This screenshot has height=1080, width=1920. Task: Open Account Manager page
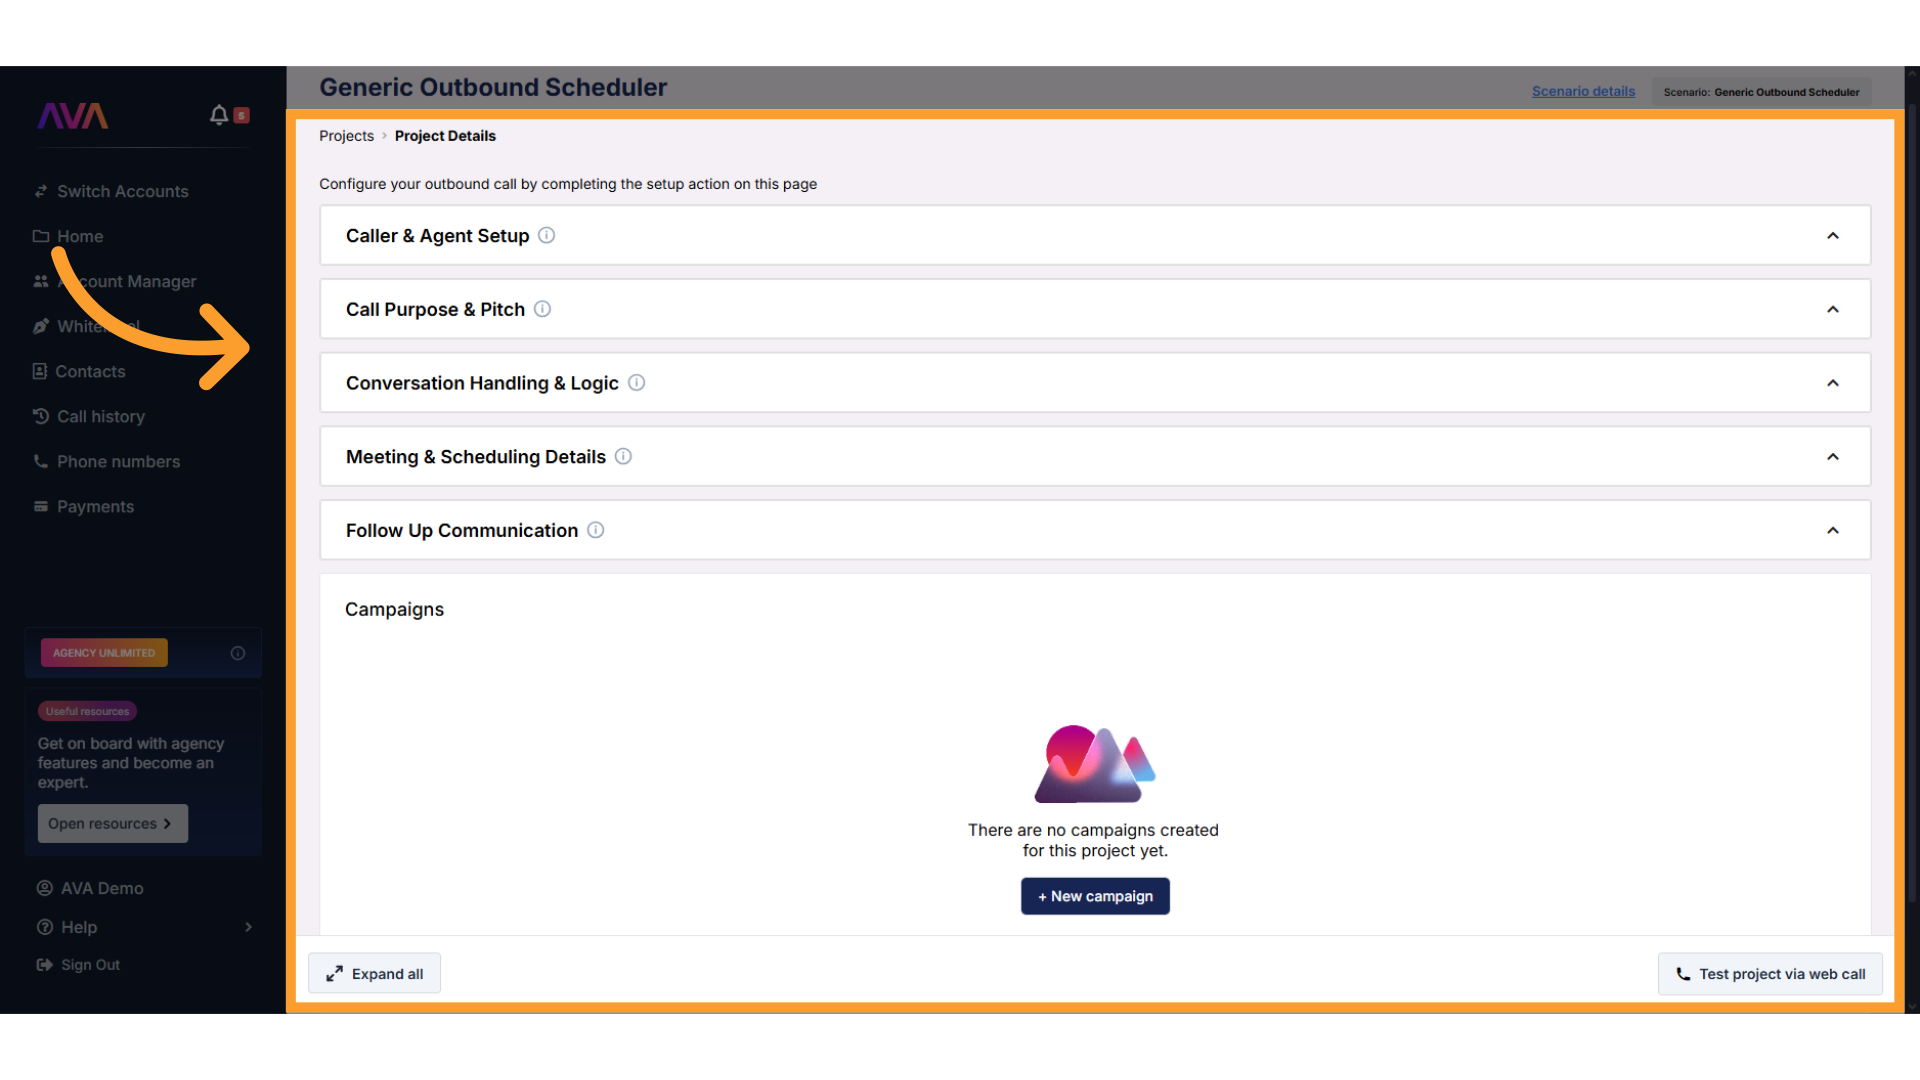(127, 281)
